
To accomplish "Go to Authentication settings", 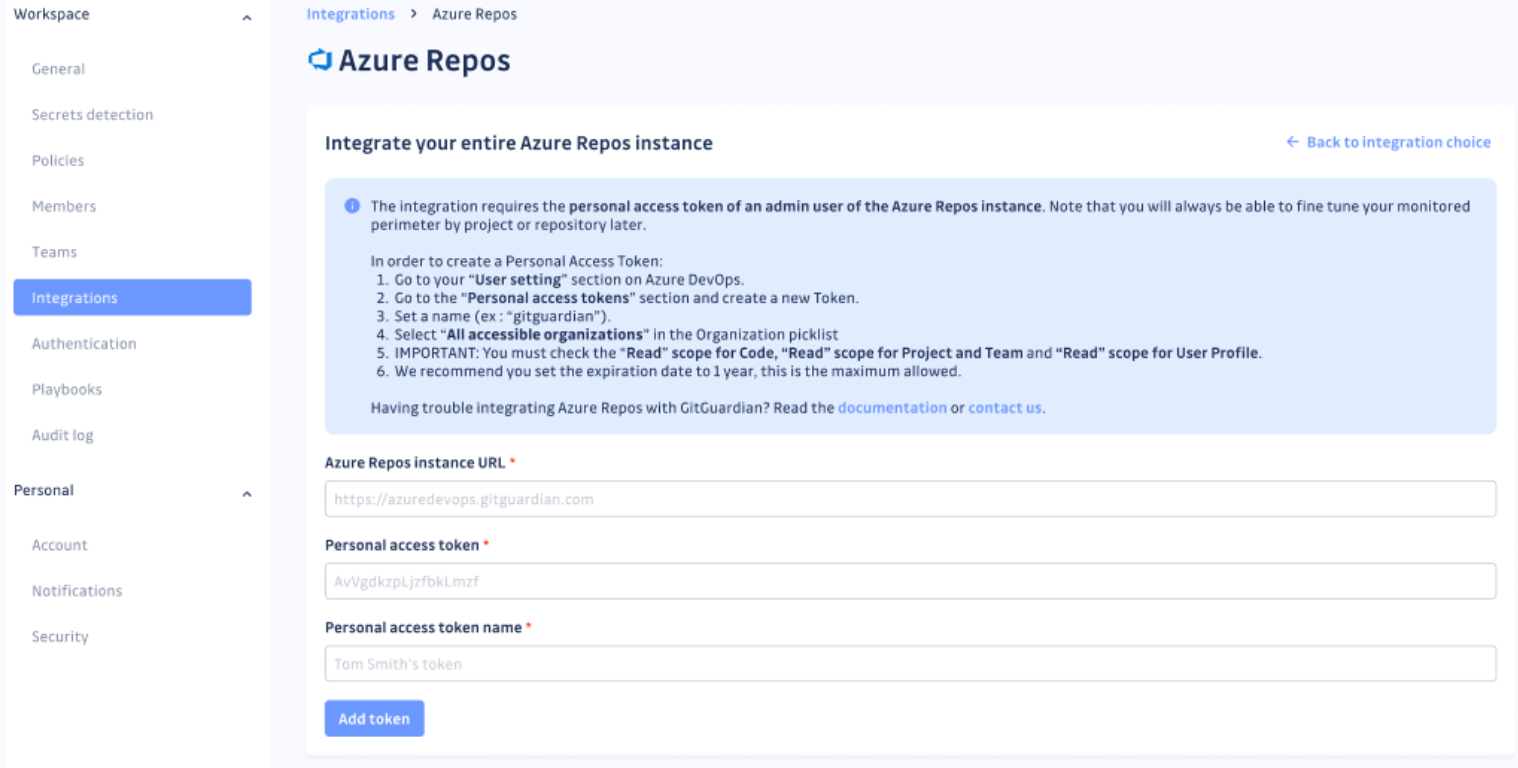I will tap(83, 343).
